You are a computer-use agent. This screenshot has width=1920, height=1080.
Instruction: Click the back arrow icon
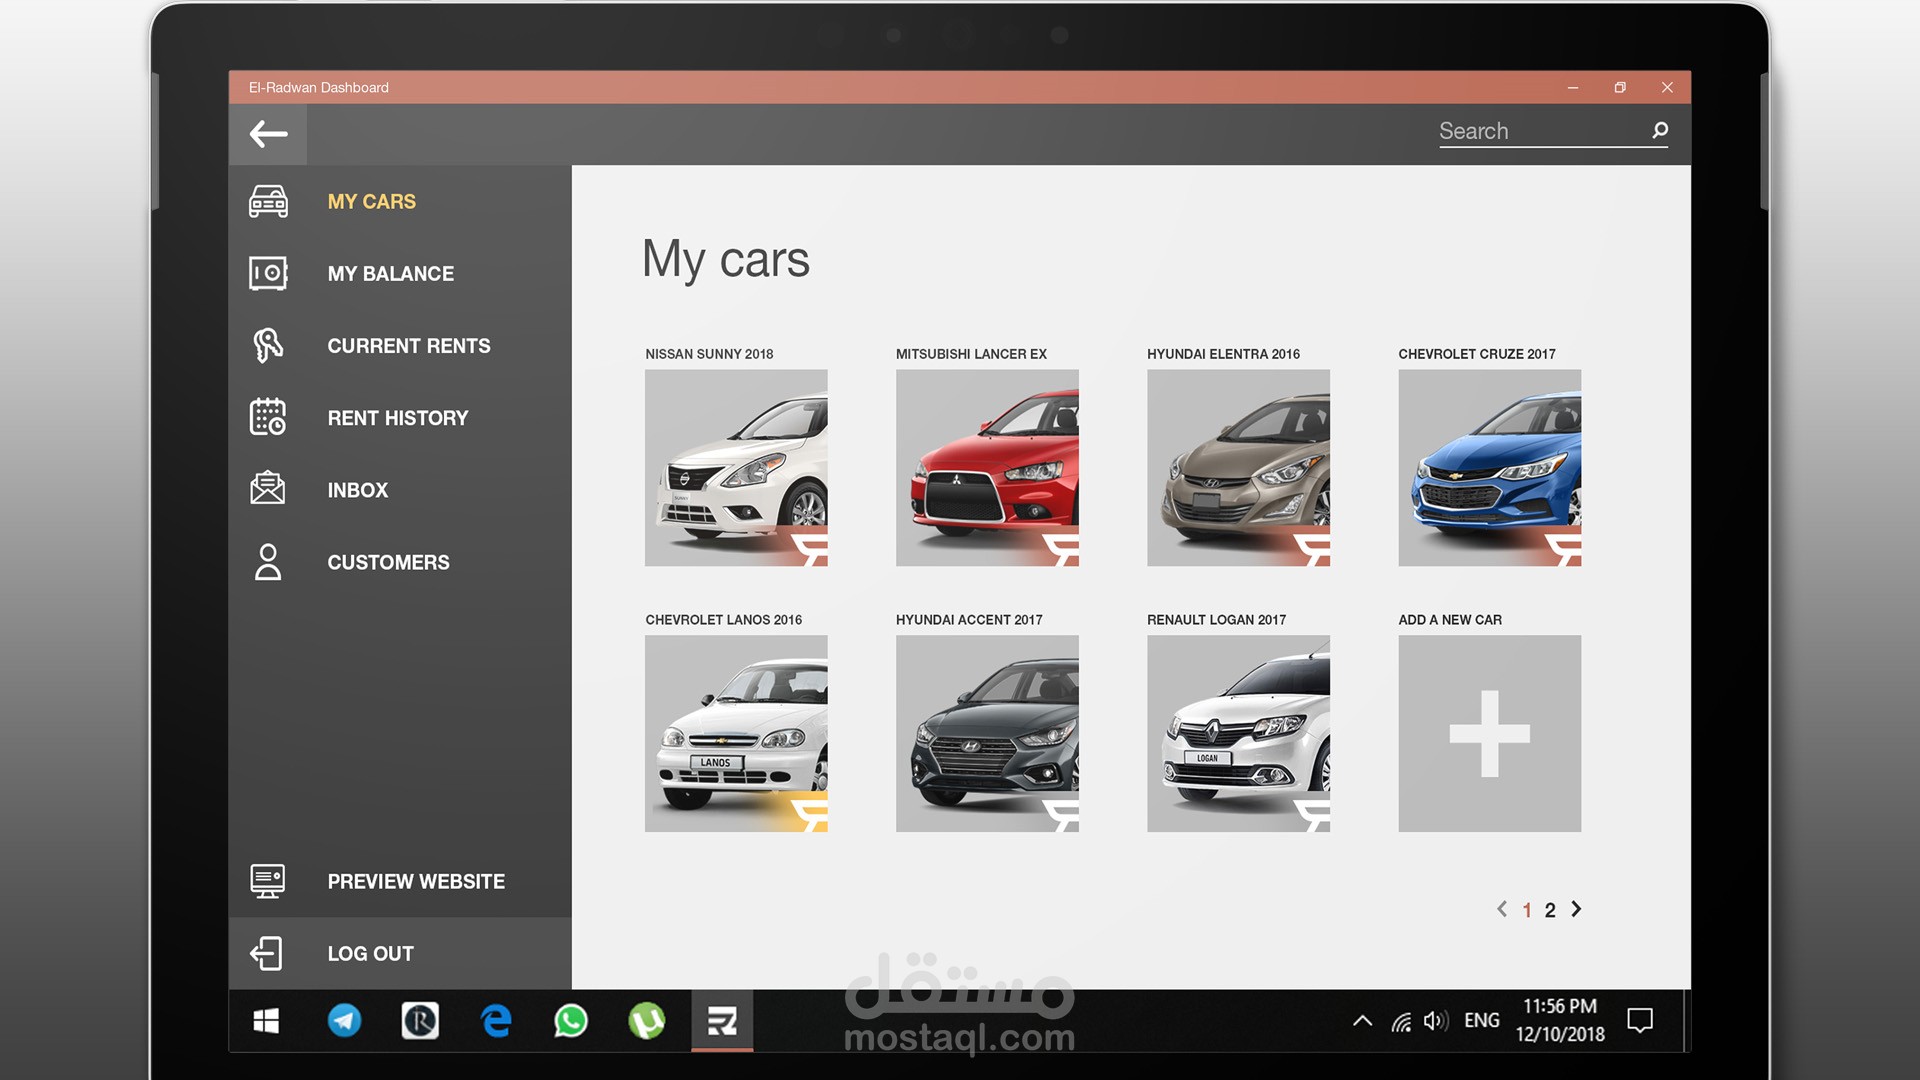[x=268, y=134]
